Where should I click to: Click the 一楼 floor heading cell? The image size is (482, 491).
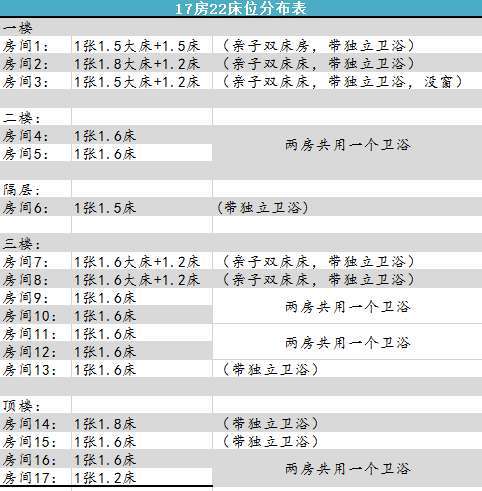click(x=35, y=27)
